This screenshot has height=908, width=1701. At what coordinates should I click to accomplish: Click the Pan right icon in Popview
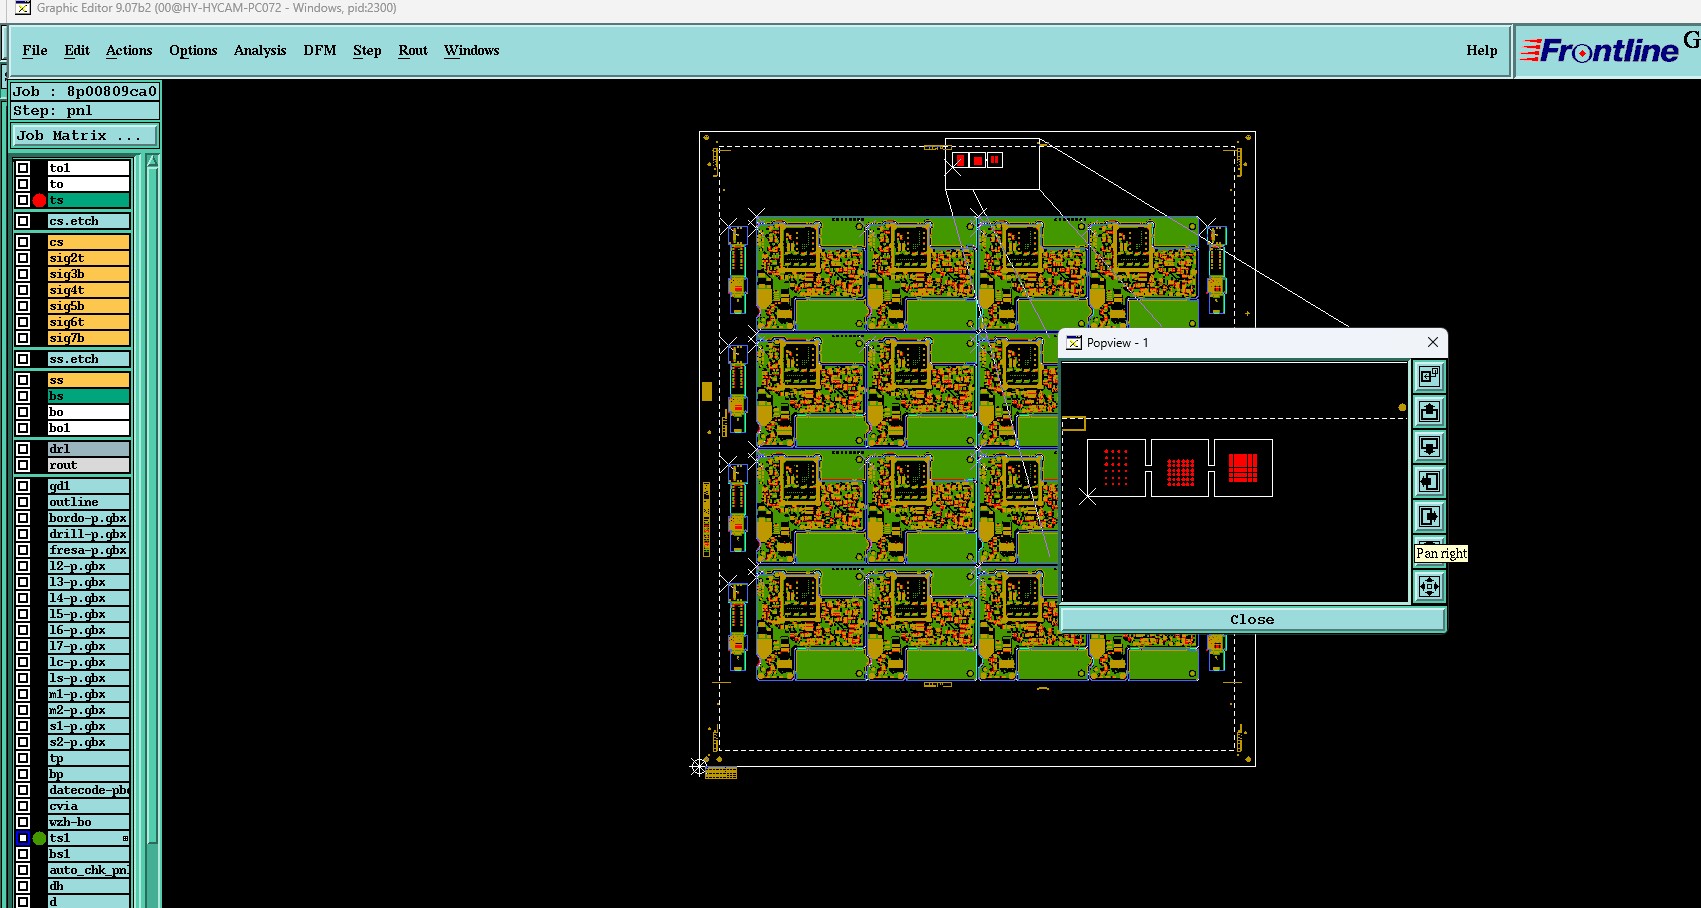tap(1429, 517)
